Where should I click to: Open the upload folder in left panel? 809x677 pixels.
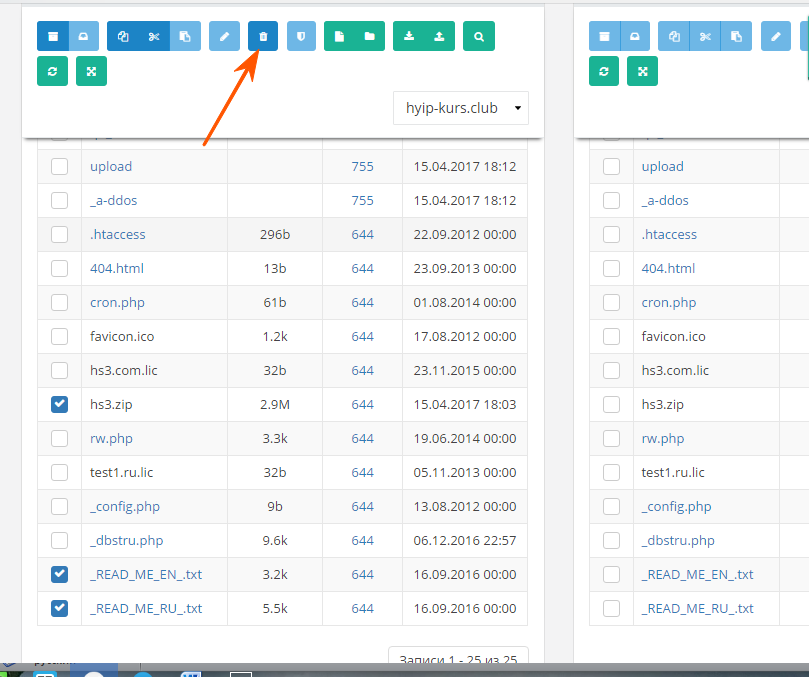click(111, 167)
